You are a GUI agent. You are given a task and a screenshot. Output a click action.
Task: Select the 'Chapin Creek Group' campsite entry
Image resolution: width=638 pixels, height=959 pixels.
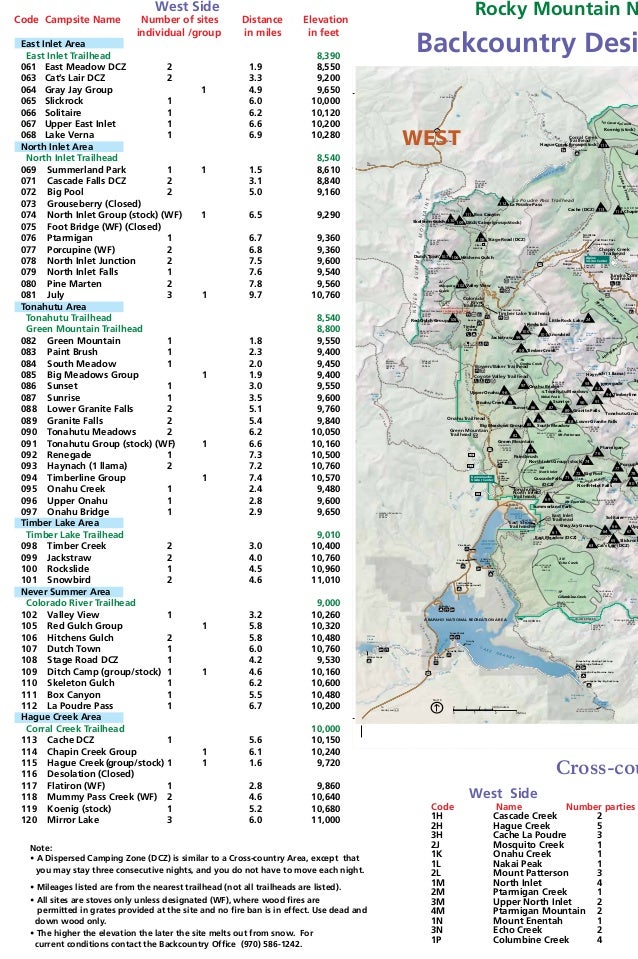(x=92, y=752)
